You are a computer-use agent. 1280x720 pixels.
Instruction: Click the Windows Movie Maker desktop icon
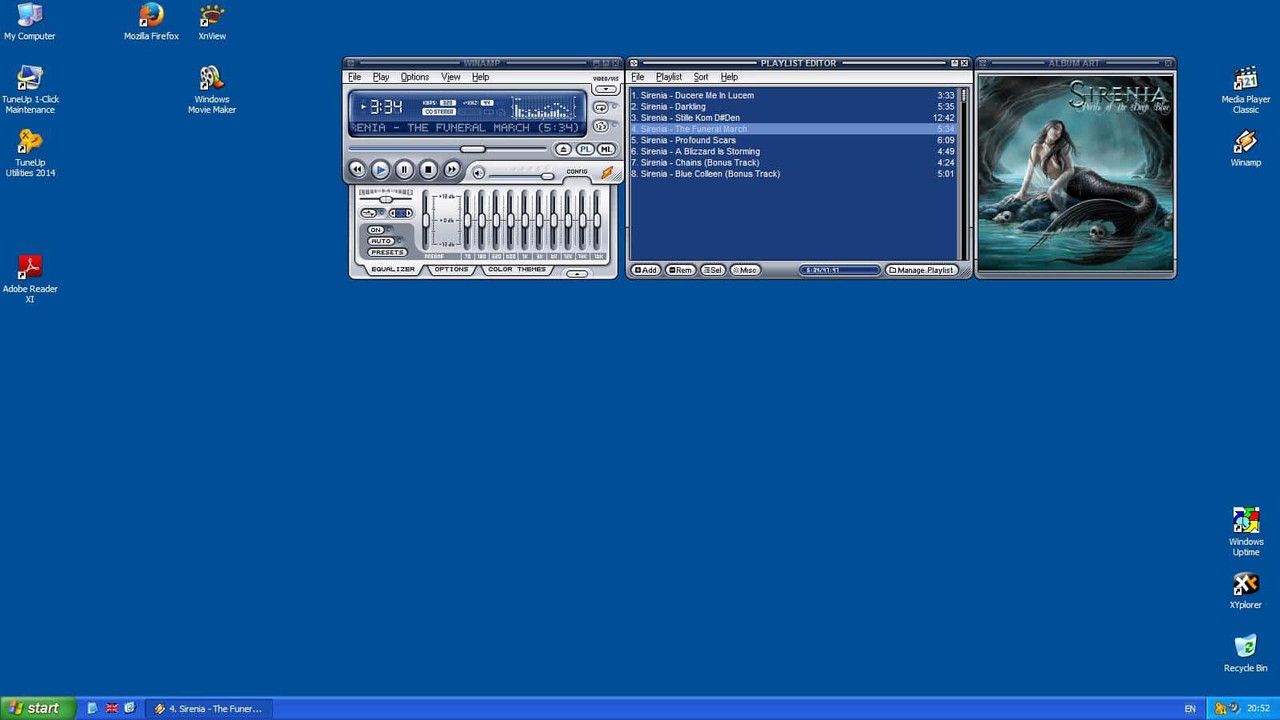[212, 90]
